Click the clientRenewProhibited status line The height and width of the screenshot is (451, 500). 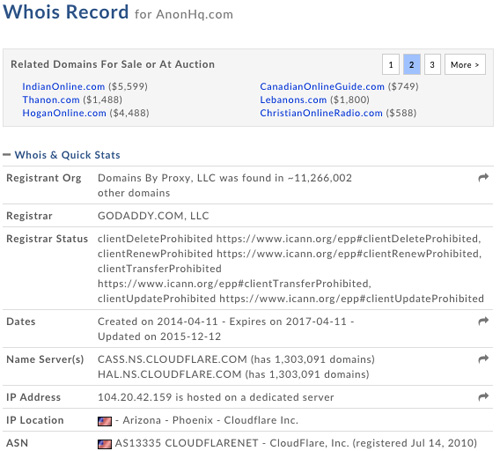[x=290, y=254]
